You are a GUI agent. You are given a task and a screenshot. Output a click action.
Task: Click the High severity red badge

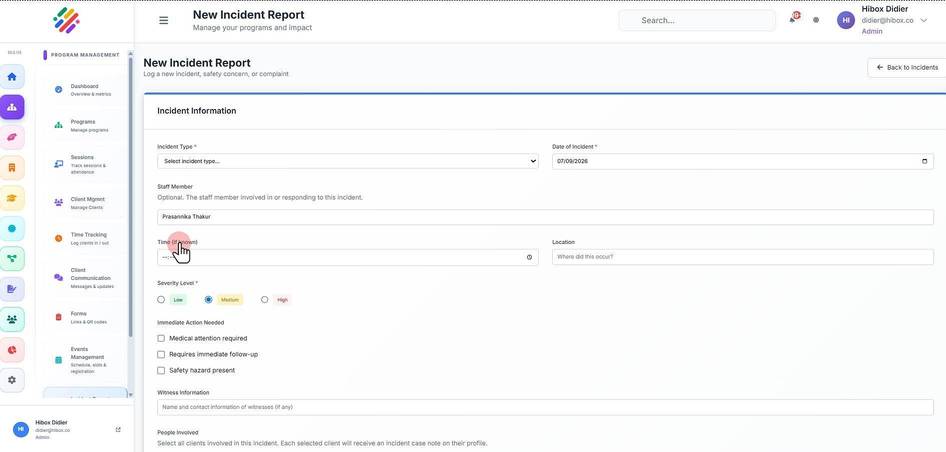282,300
